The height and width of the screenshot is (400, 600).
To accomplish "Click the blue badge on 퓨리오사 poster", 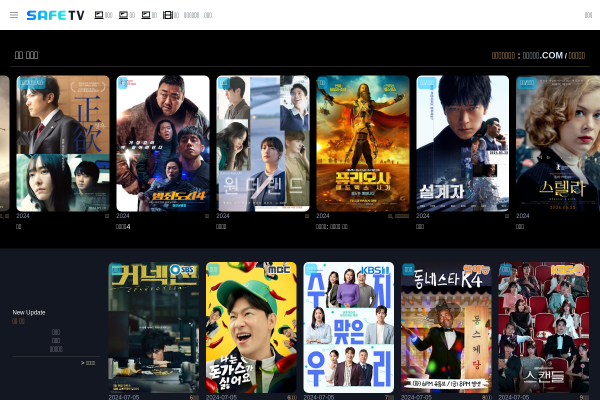I will (322, 83).
